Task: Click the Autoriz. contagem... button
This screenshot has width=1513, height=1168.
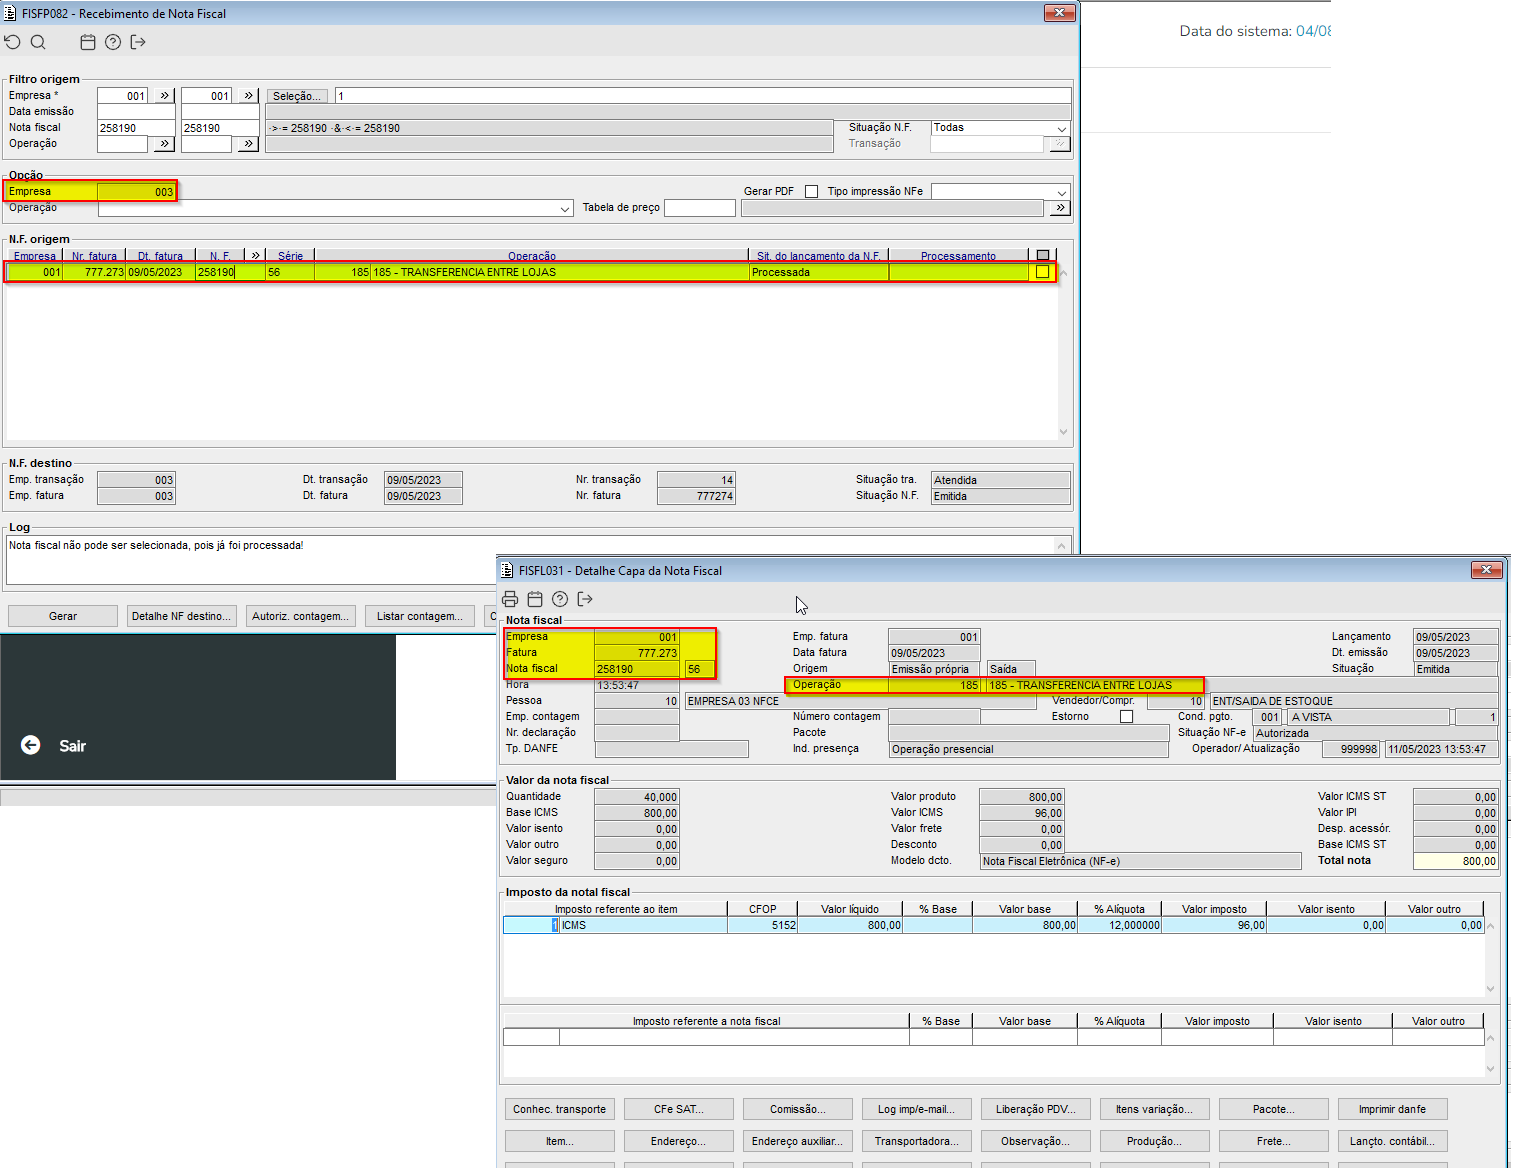Action: point(300,616)
